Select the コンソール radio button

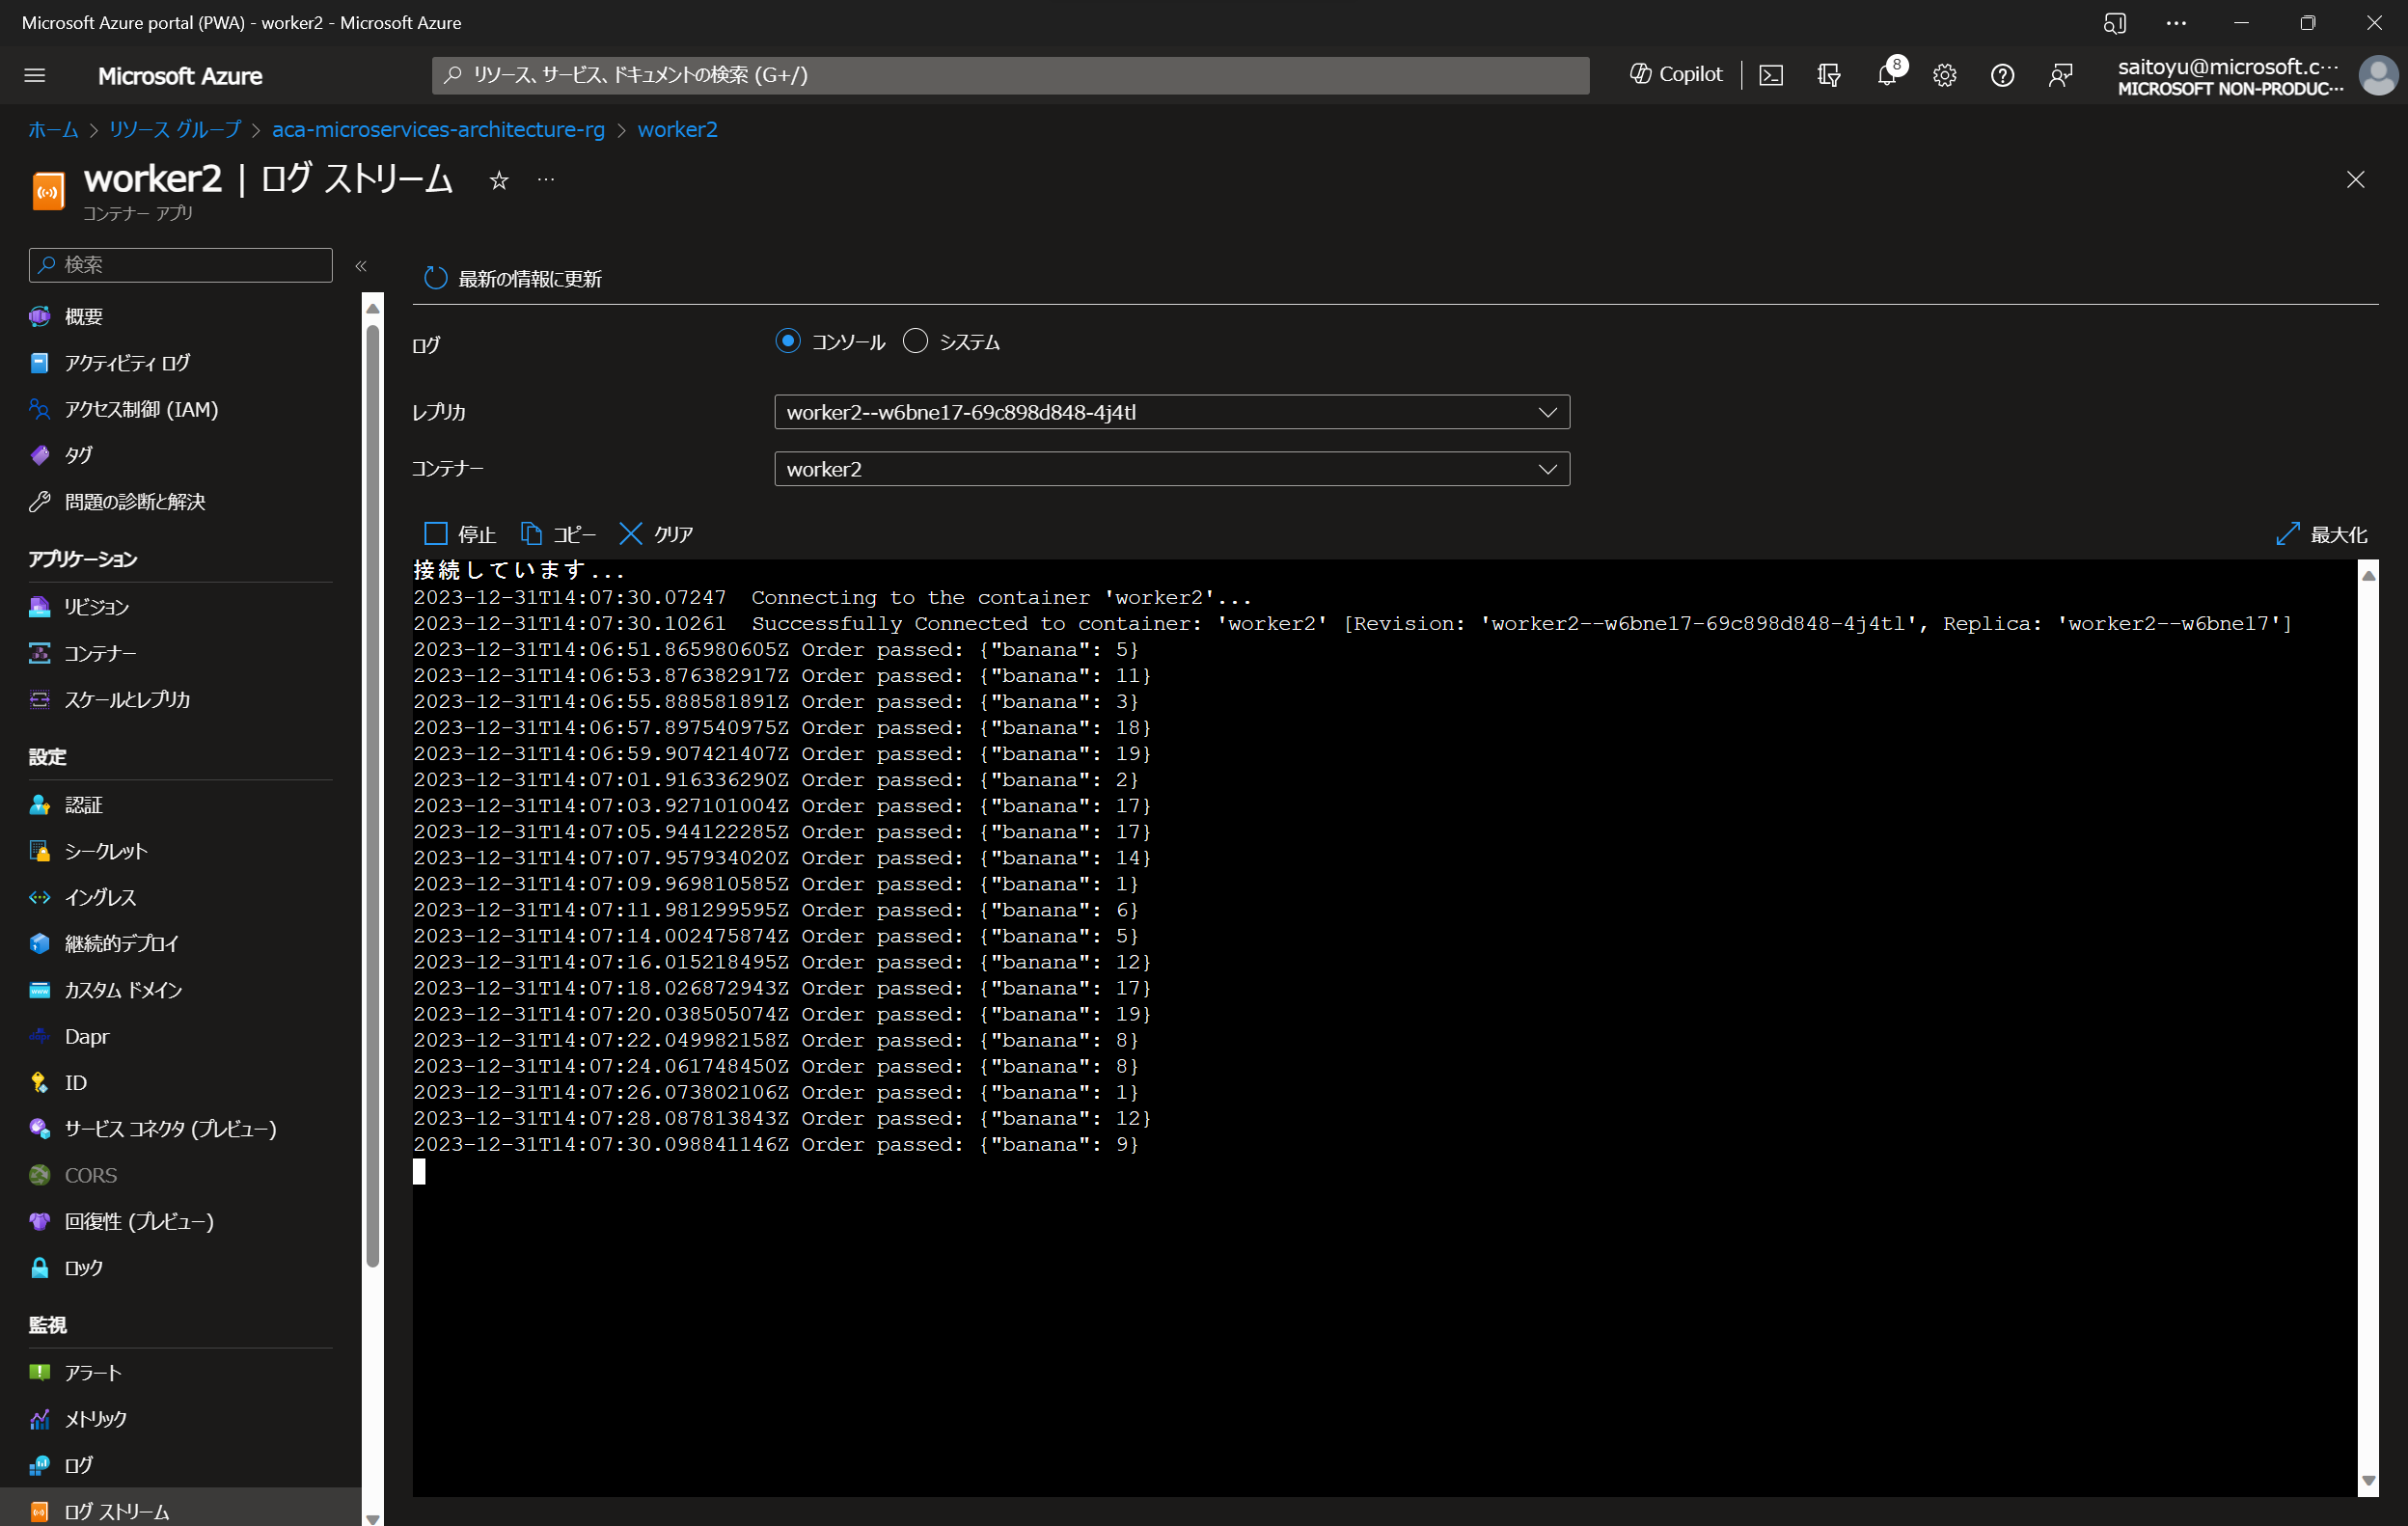(788, 341)
